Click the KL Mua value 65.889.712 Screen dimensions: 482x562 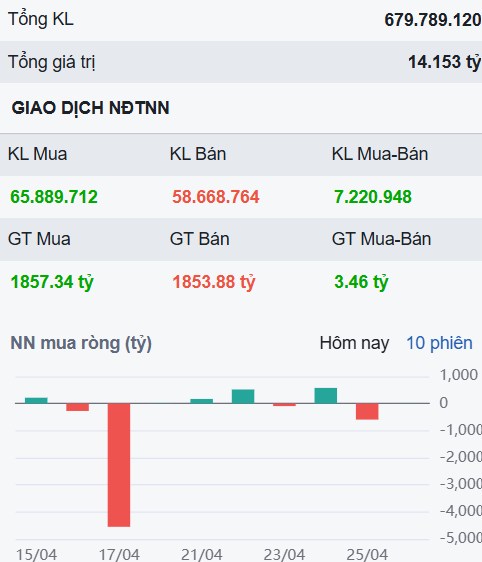click(54, 197)
